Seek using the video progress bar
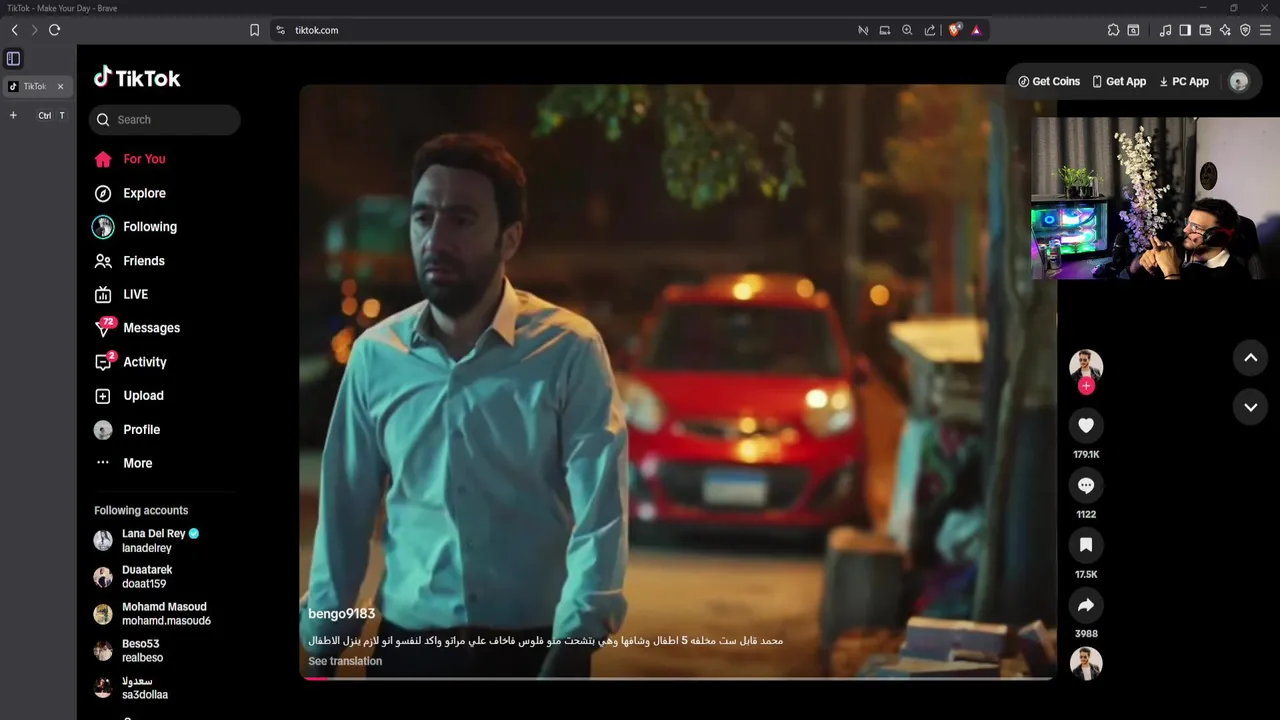 pos(677,678)
